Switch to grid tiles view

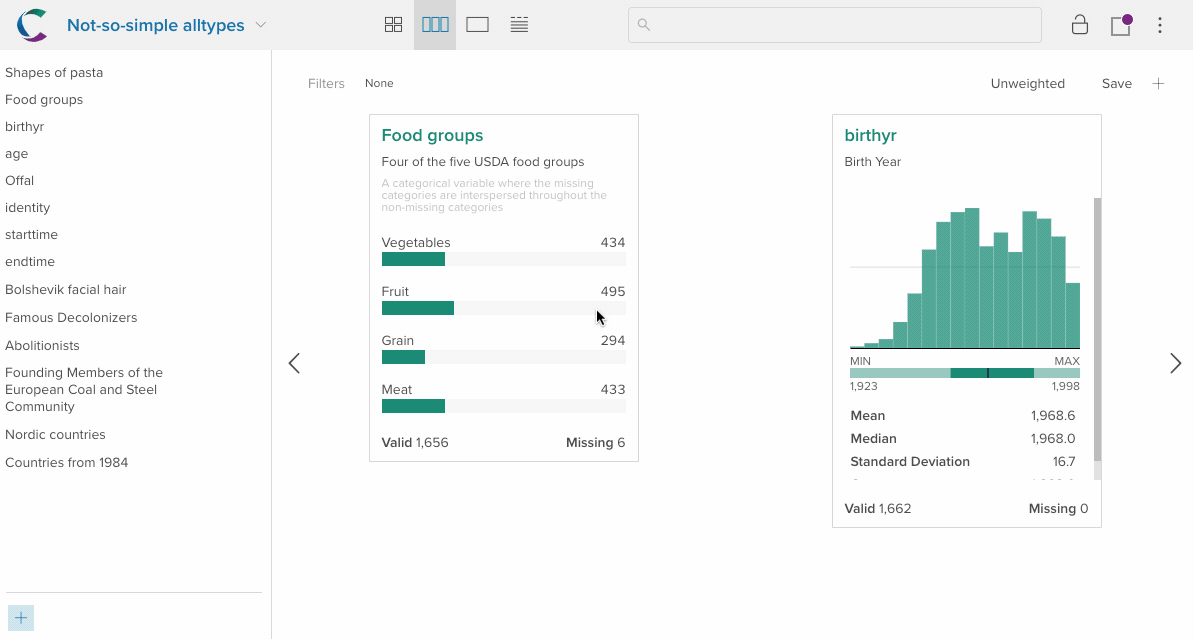393,25
